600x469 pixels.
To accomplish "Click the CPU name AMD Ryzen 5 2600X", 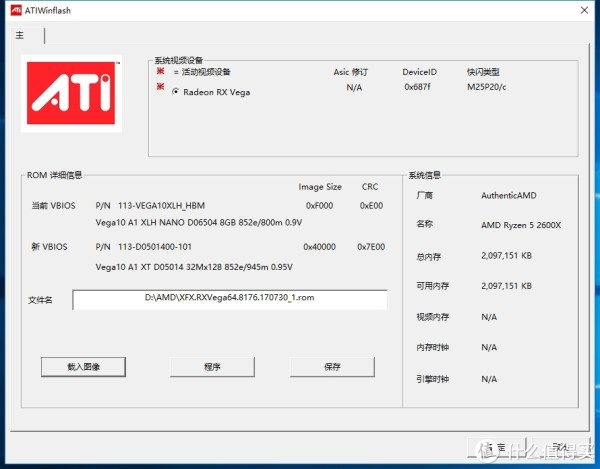I will pyautogui.click(x=521, y=225).
